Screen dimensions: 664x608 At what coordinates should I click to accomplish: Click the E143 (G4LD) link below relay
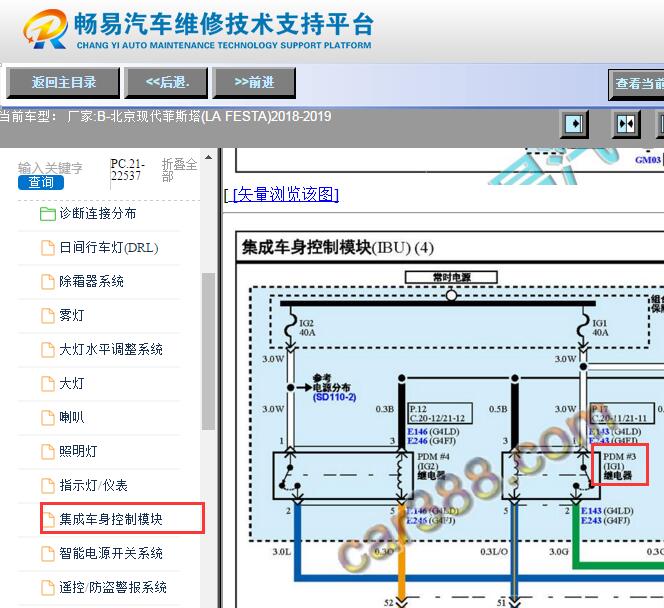tap(607, 511)
